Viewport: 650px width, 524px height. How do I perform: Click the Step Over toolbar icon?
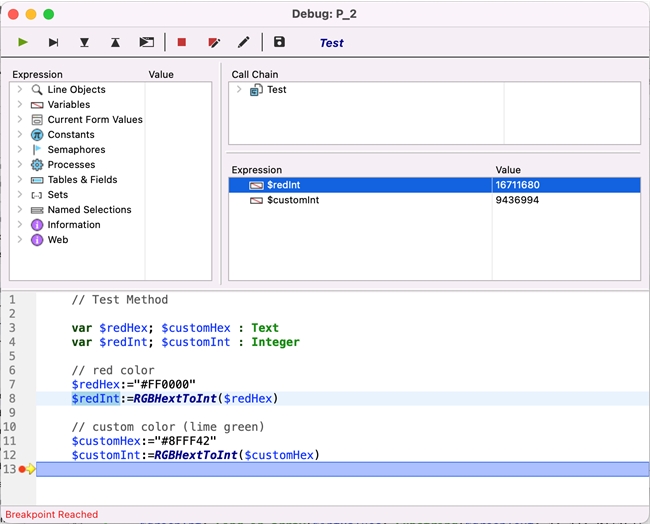[54, 42]
